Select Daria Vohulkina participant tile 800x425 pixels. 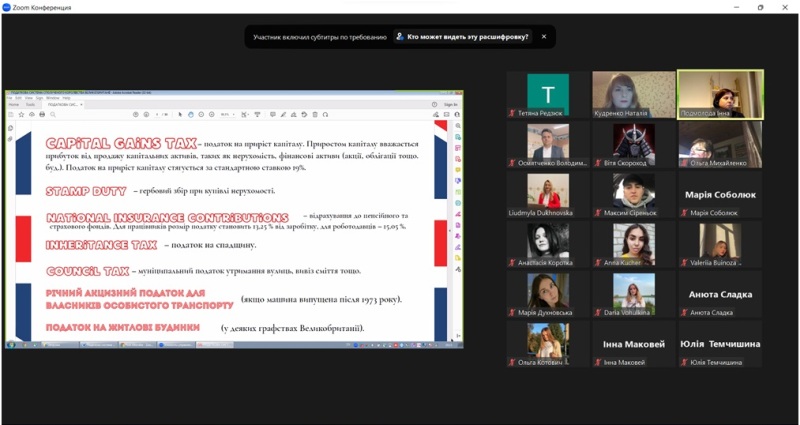[x=634, y=294]
